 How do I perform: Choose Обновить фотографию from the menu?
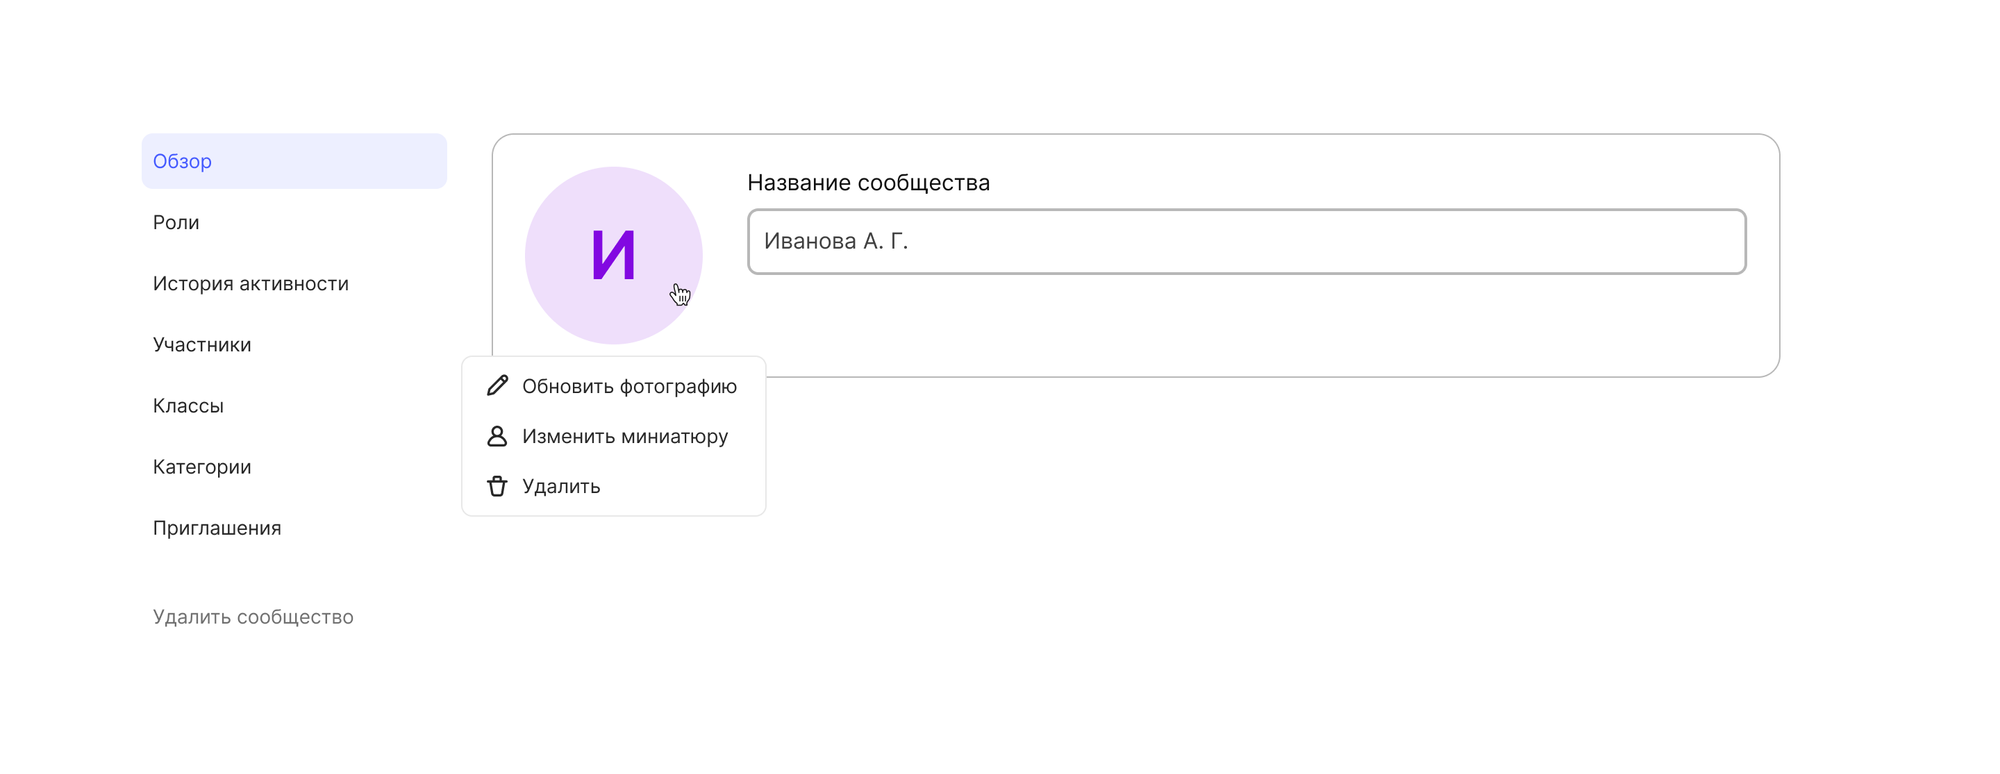(x=614, y=386)
